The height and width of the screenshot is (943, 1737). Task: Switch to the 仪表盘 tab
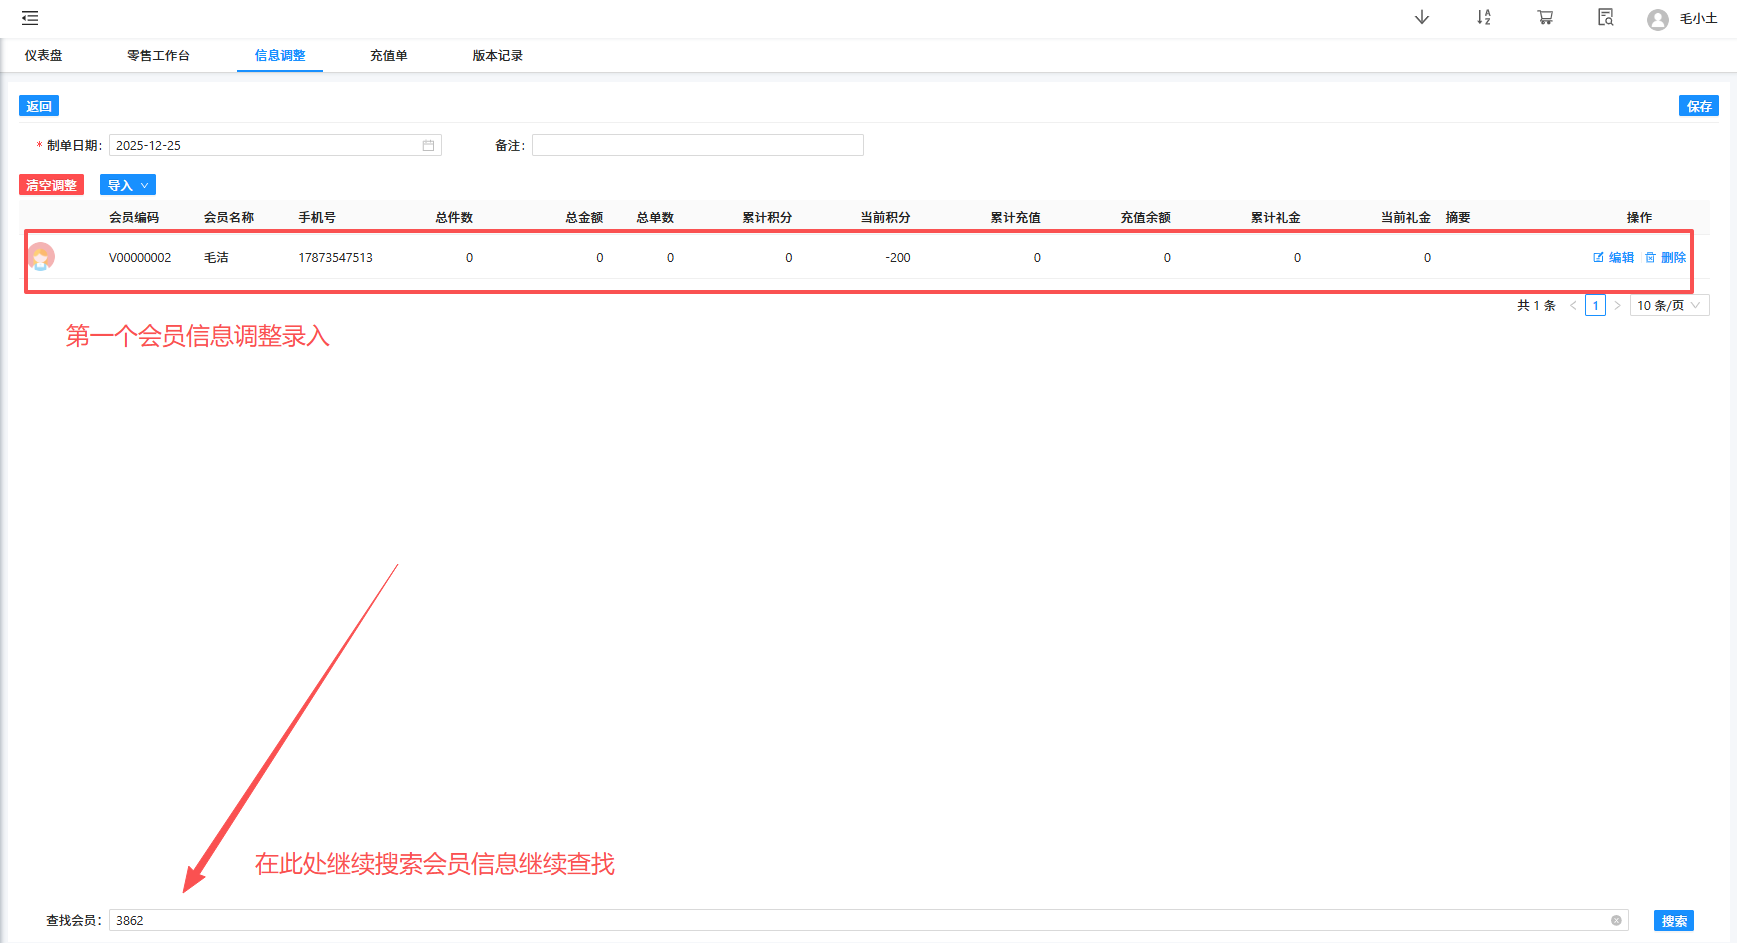(44, 56)
